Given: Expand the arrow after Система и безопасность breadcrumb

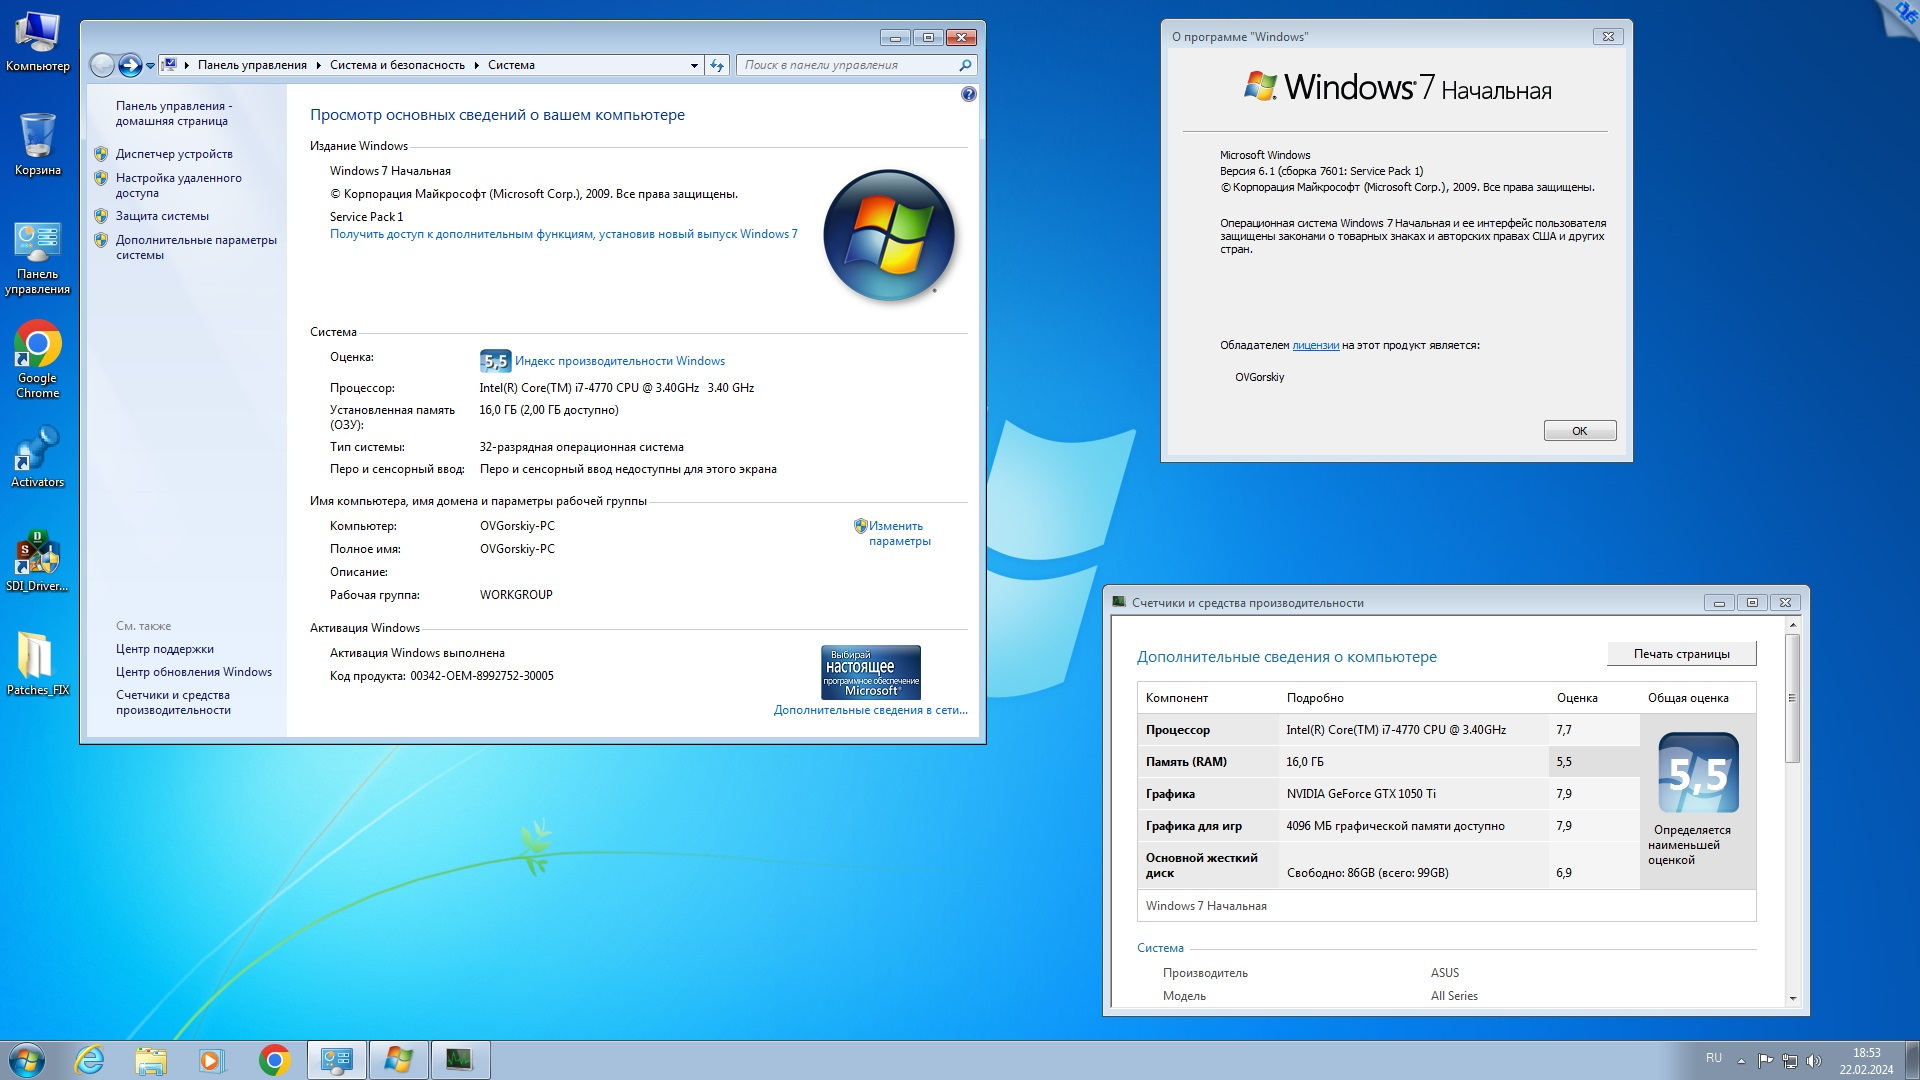Looking at the screenshot, I should 476,65.
